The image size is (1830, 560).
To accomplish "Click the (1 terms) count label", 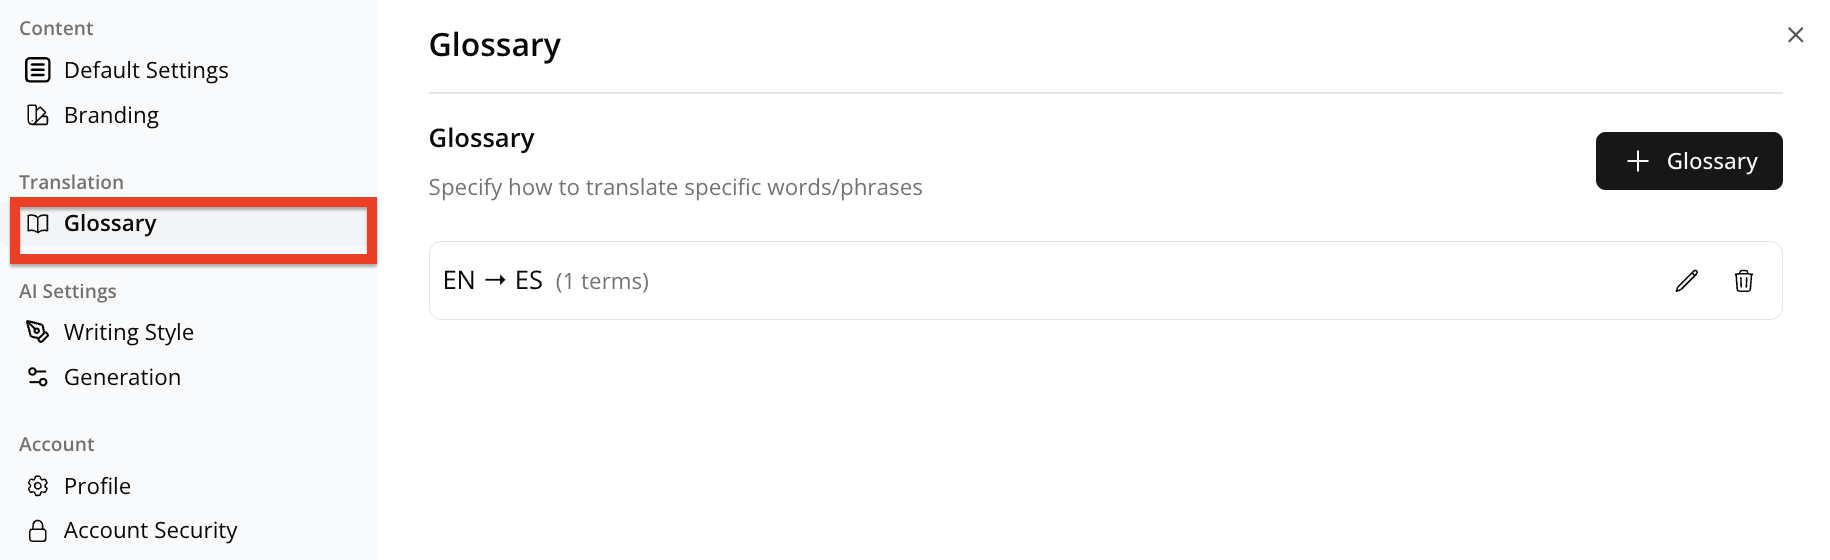I will click(602, 281).
